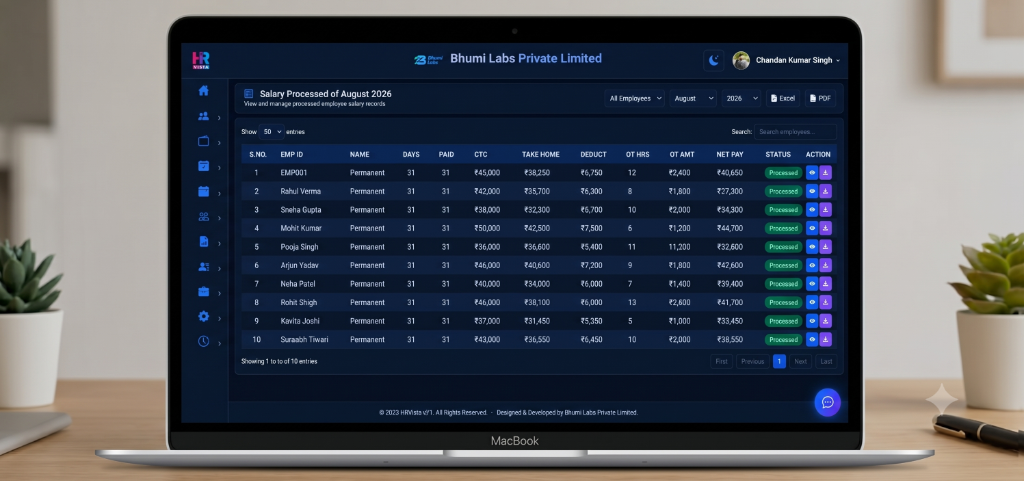Click the HR Vista logo
The image size is (1024, 481).
[x=200, y=61]
